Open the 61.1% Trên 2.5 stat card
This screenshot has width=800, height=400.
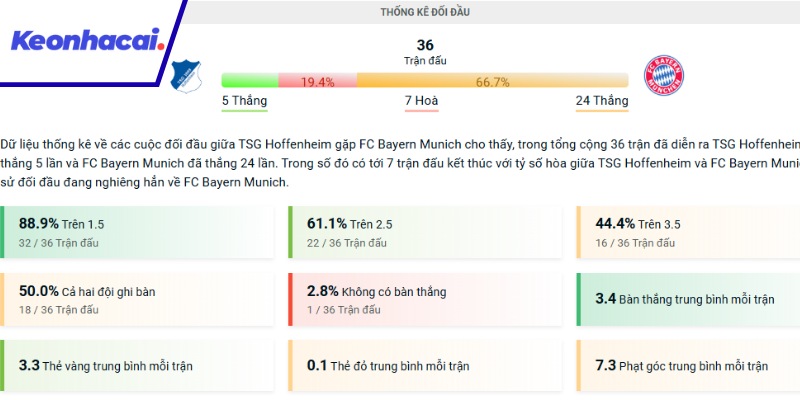pos(426,231)
